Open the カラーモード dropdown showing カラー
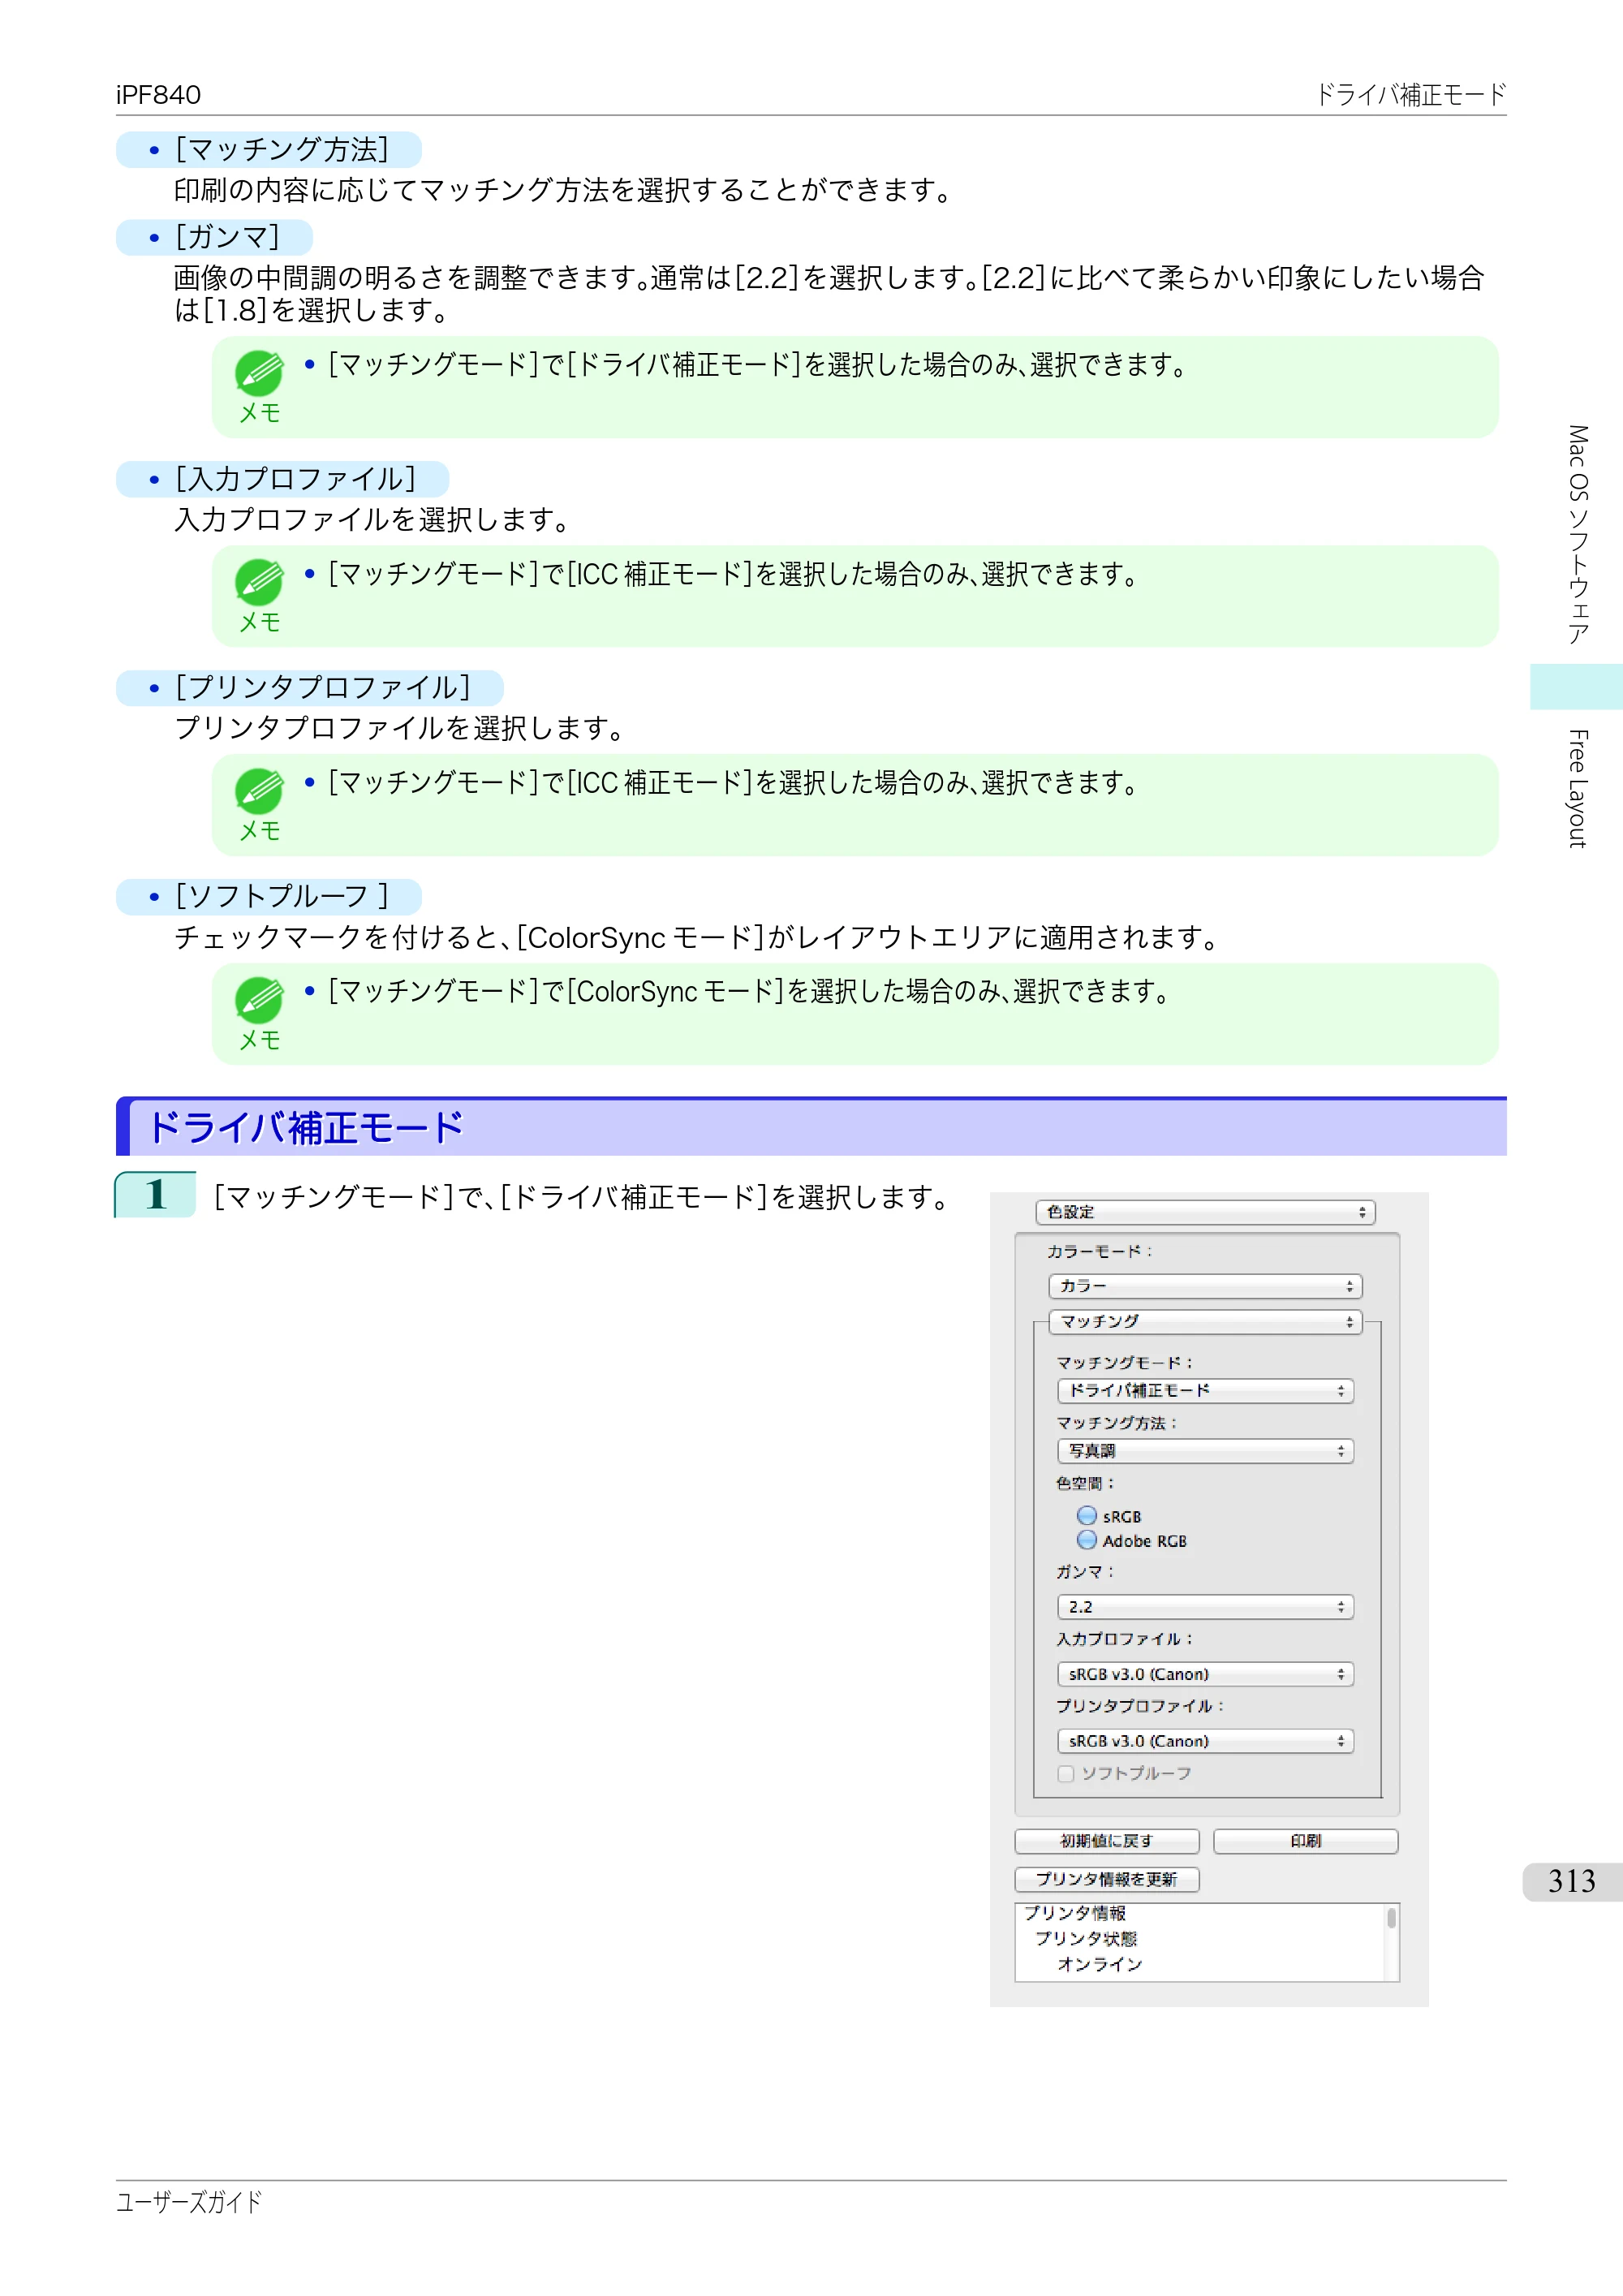Screen dimensions: 1623x2296 (1205, 1286)
